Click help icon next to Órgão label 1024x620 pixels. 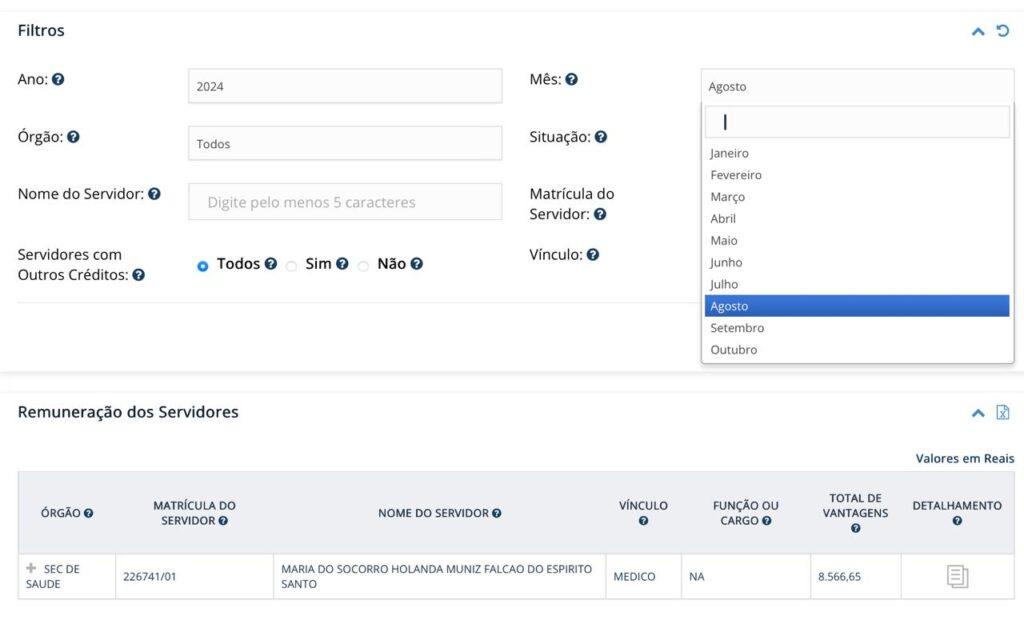click(72, 137)
